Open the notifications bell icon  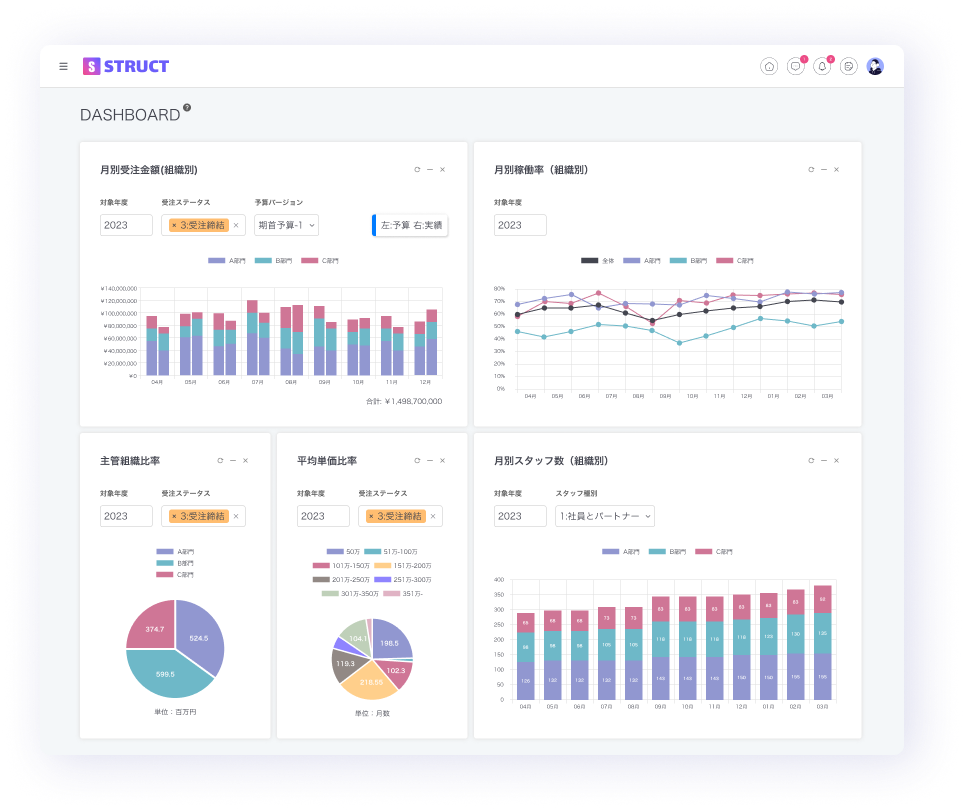click(822, 67)
